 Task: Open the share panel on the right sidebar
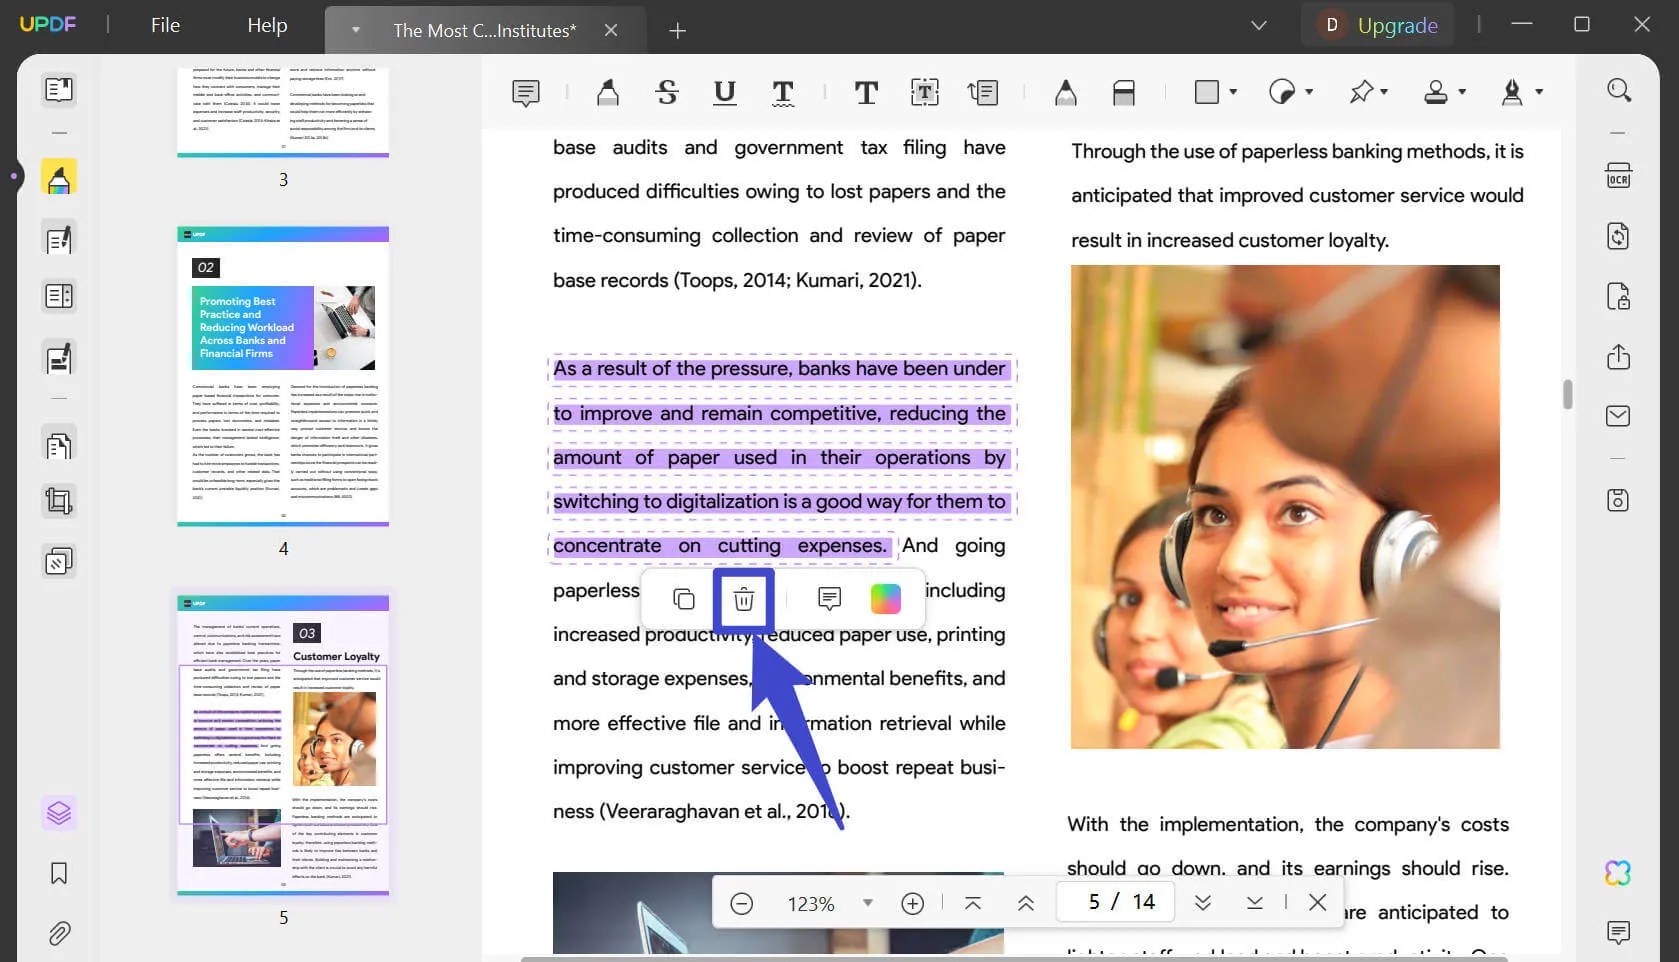[x=1619, y=357]
